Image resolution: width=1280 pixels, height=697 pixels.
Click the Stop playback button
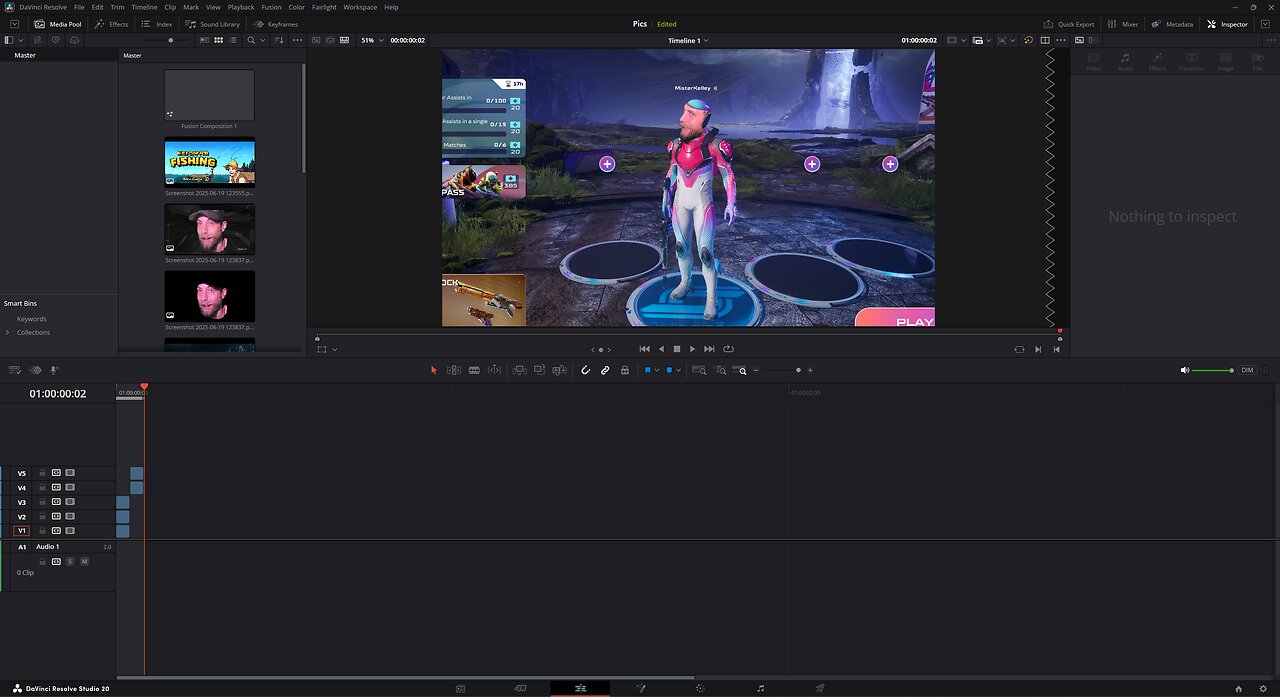pos(677,349)
